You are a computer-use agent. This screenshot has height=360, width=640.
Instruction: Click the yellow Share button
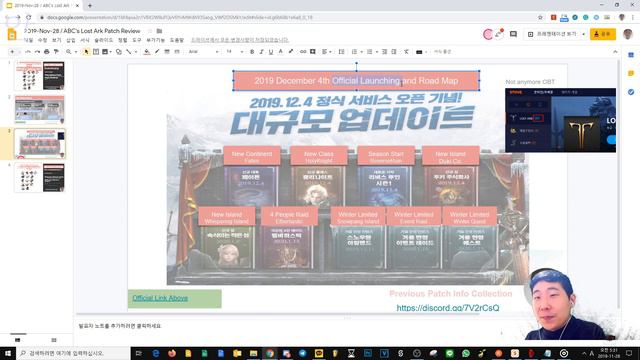pyautogui.click(x=603, y=34)
